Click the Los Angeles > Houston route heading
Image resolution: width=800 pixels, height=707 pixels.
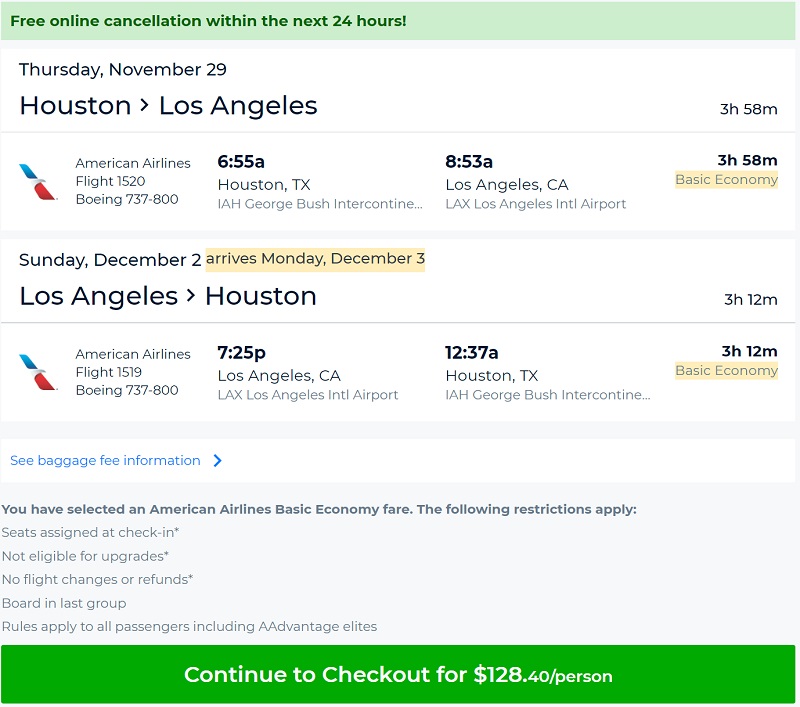(x=168, y=296)
